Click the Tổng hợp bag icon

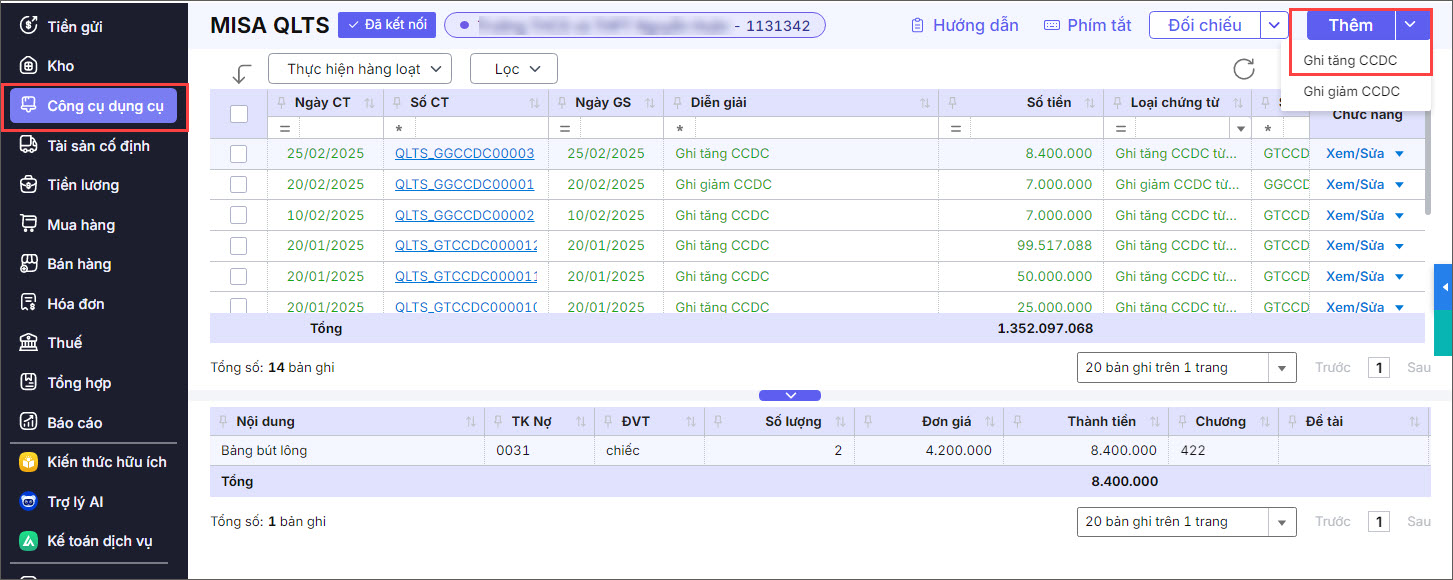click(x=29, y=382)
